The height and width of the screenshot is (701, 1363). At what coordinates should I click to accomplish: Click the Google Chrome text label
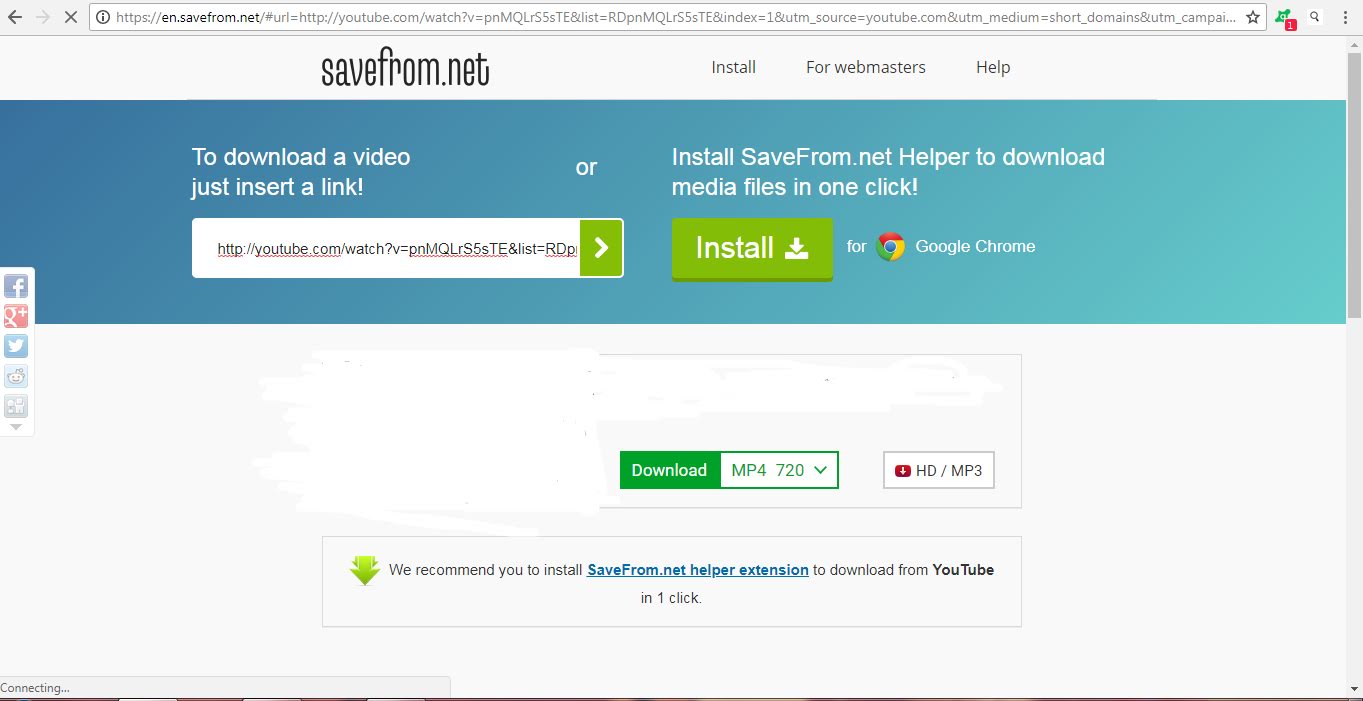975,246
